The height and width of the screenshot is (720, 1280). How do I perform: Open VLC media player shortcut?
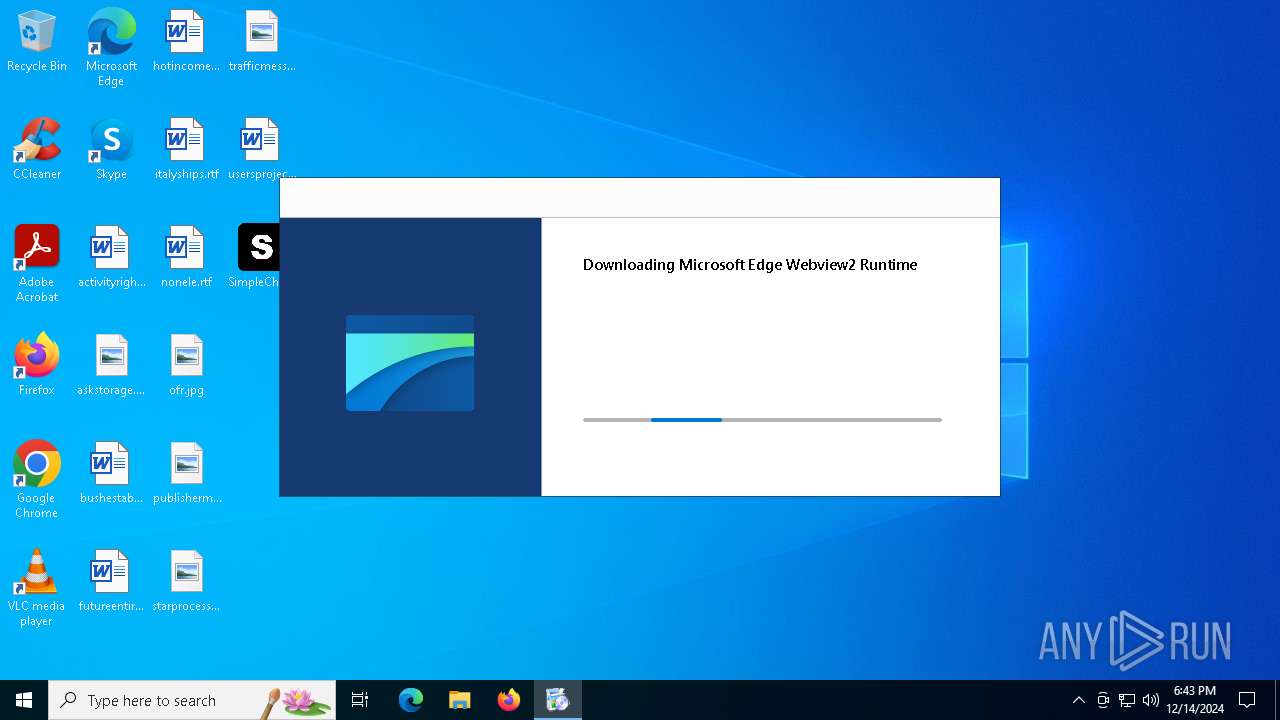tap(37, 588)
